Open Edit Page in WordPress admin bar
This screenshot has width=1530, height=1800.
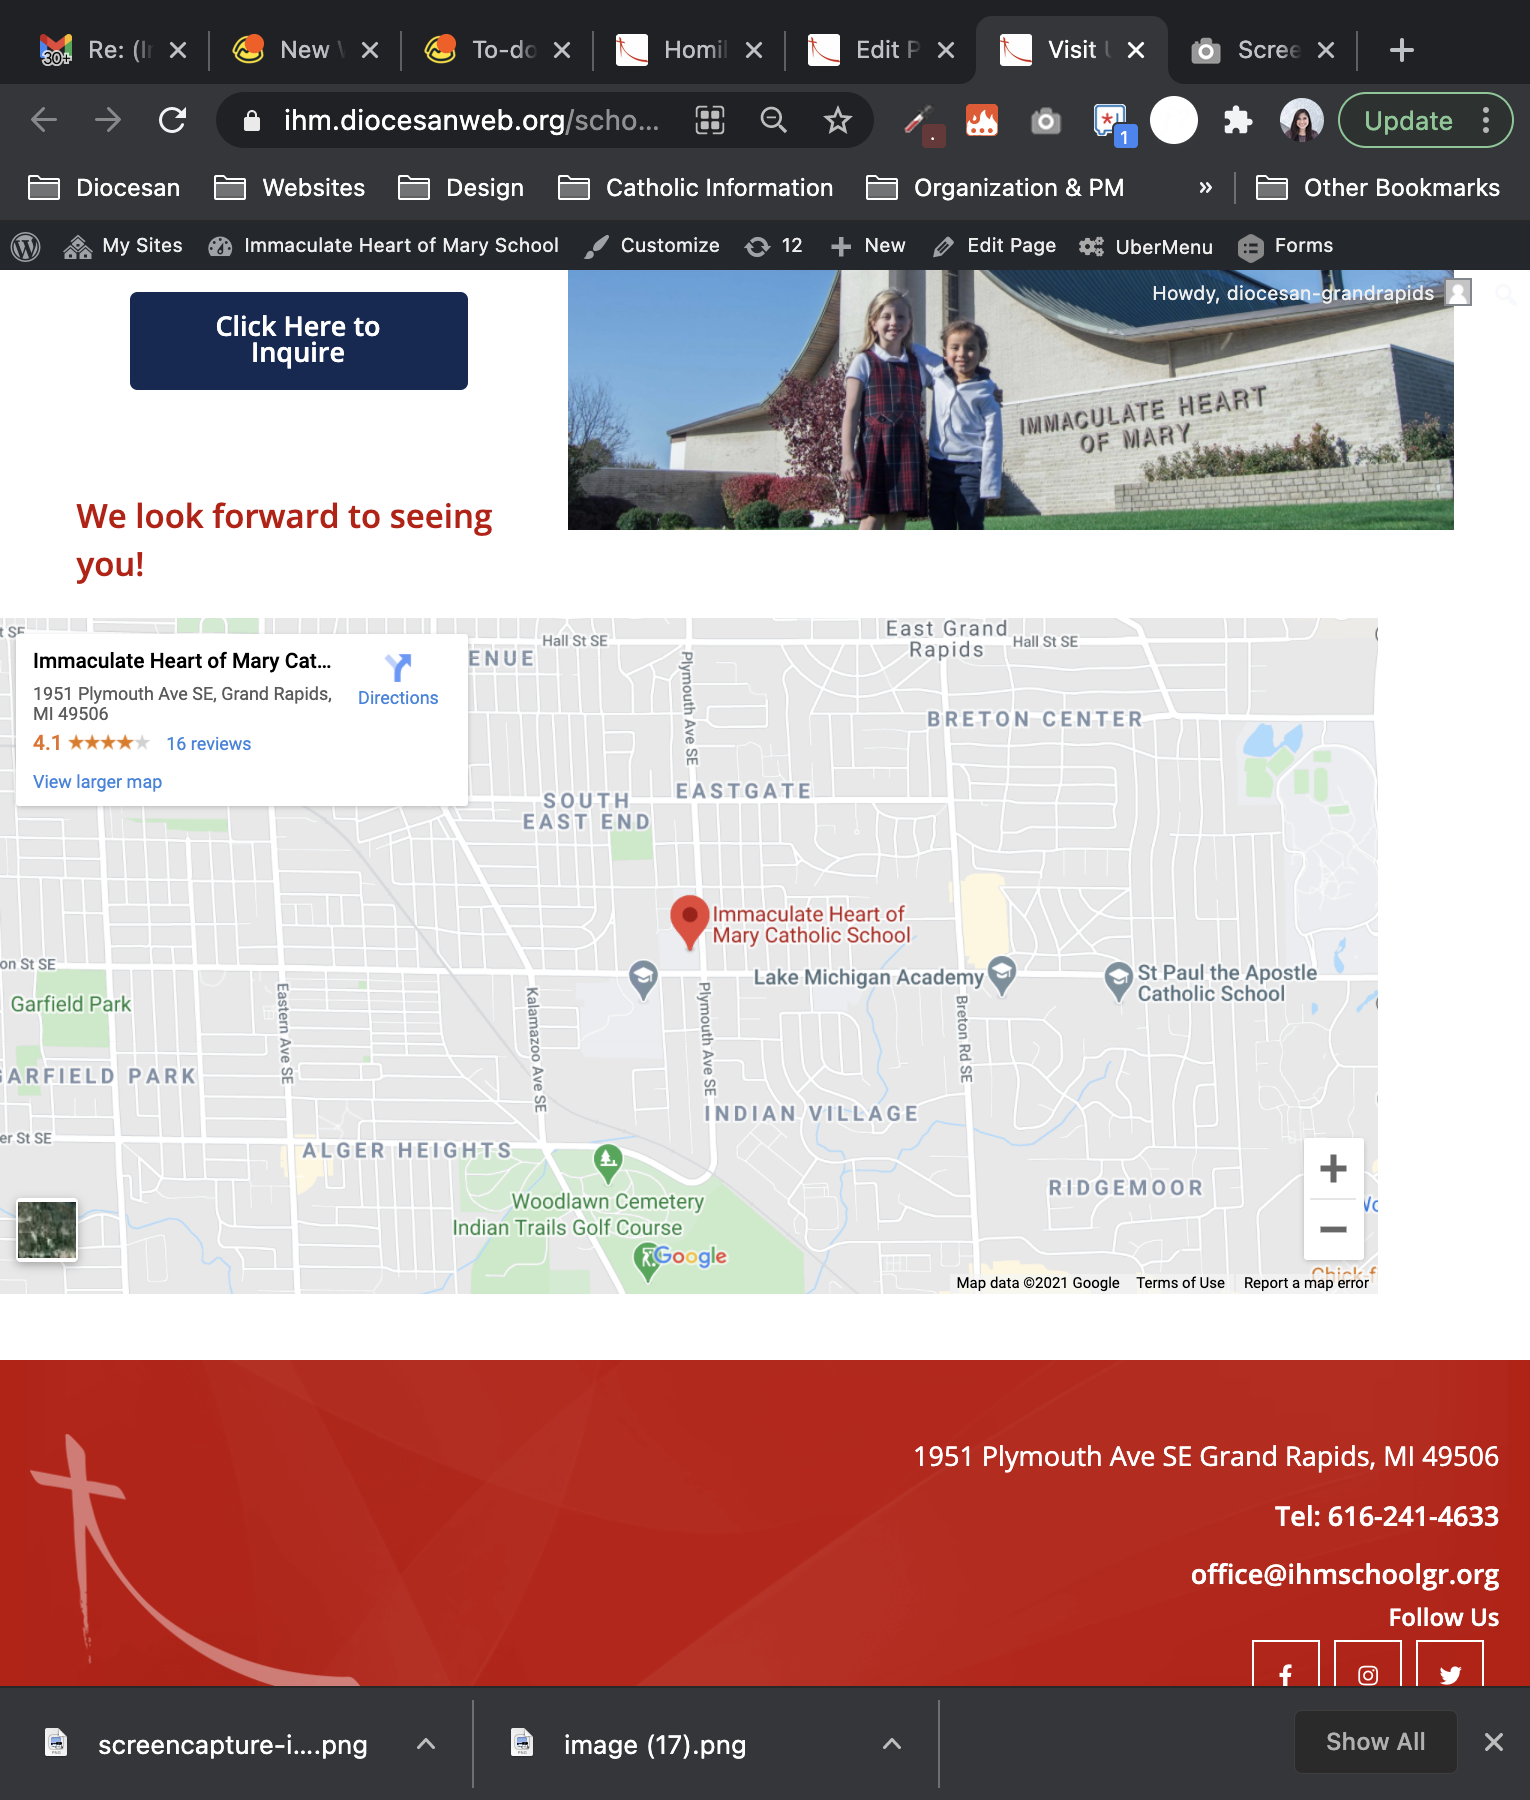pos(995,246)
